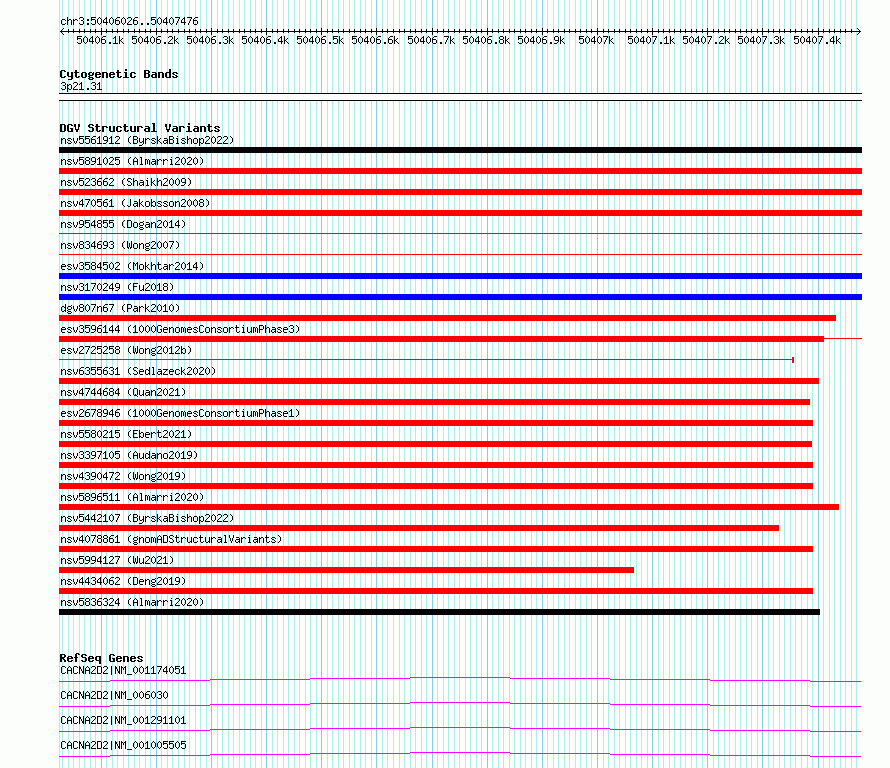Click the red bar for nsv523662
This screenshot has height=768, width=890.
pyautogui.click(x=460, y=192)
